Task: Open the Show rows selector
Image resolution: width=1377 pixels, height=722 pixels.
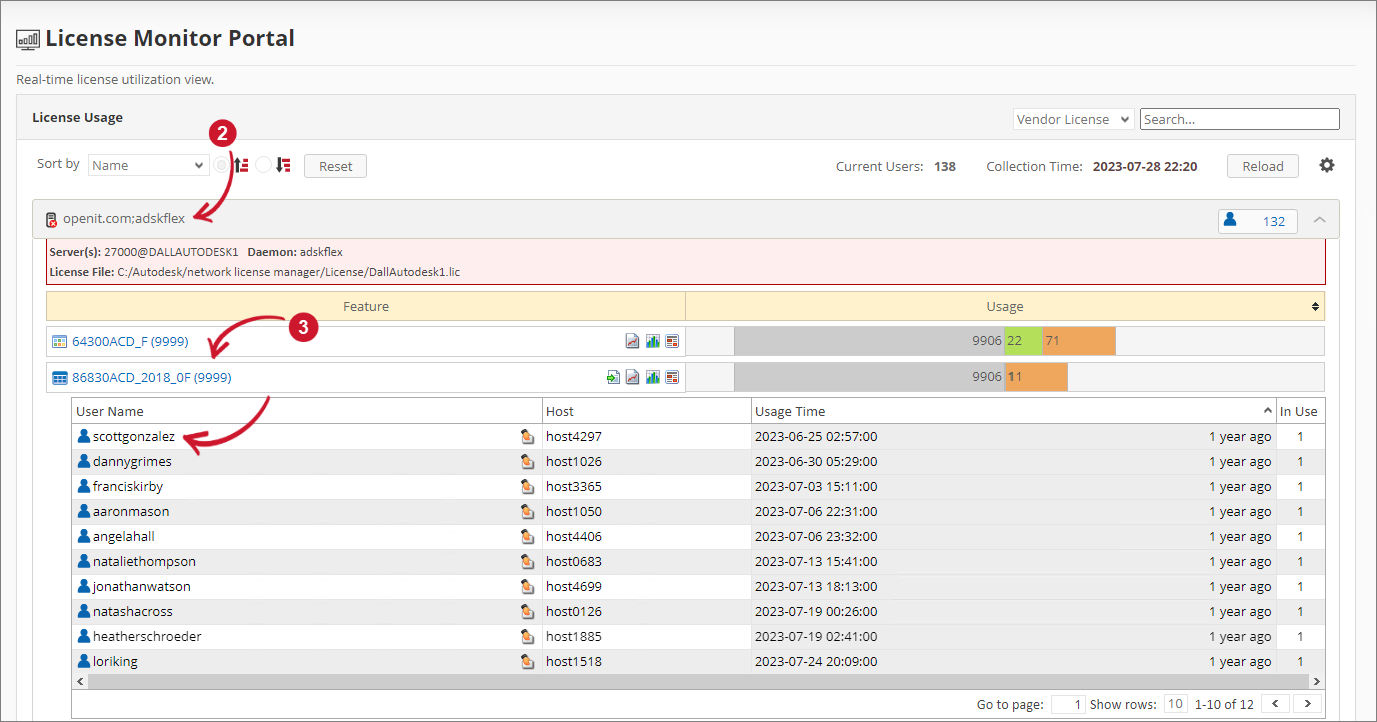Action: pos(1176,704)
